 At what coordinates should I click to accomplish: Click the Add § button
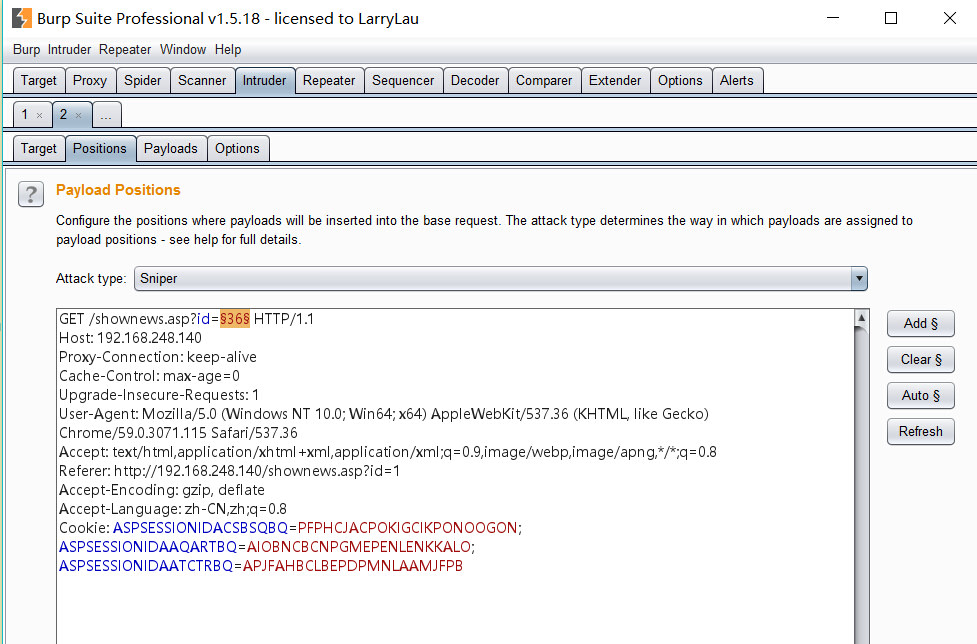[x=920, y=323]
